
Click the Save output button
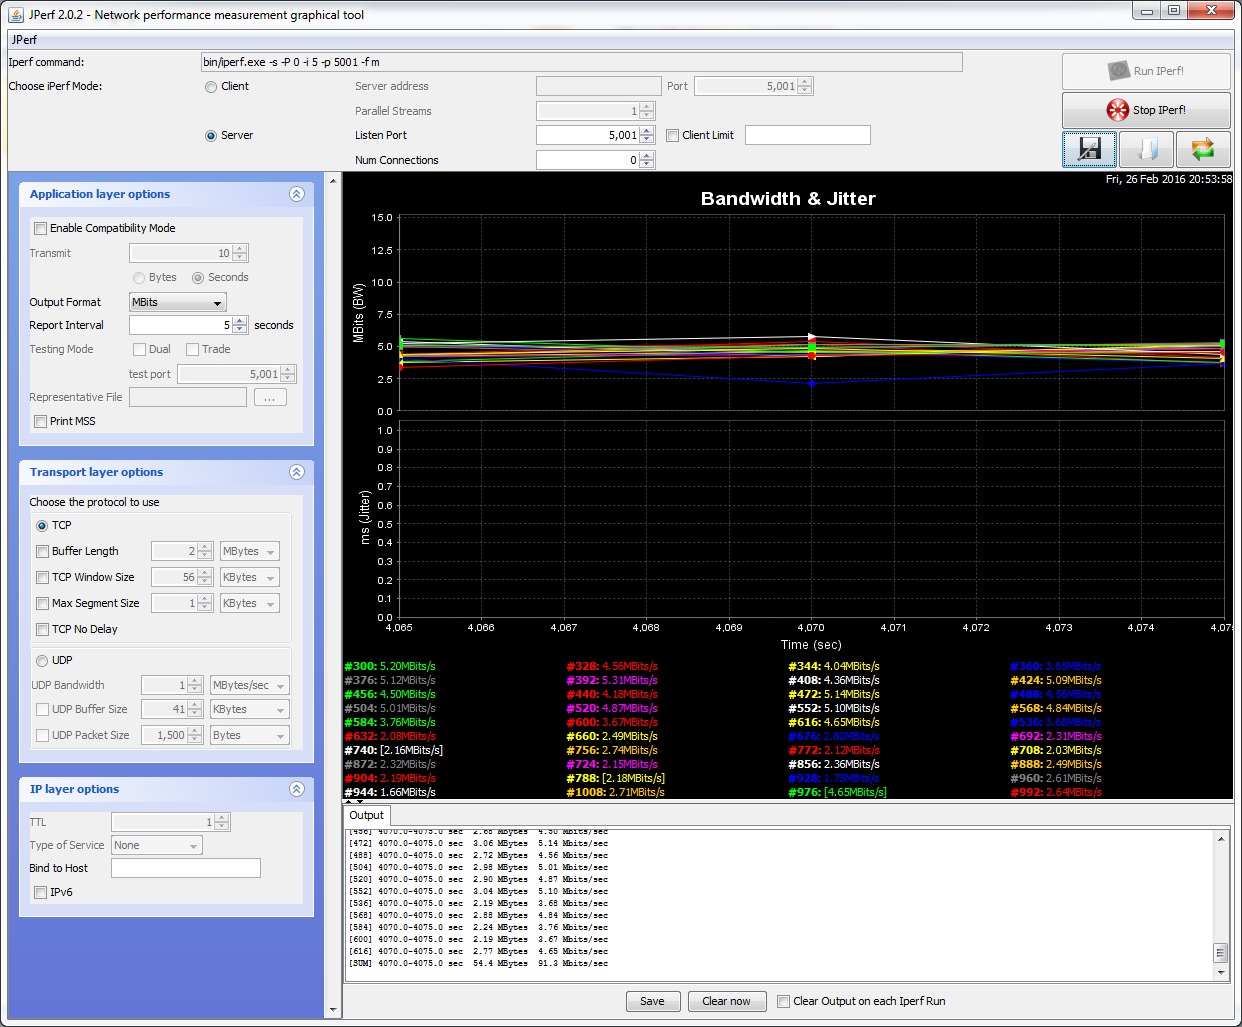pyautogui.click(x=652, y=1001)
